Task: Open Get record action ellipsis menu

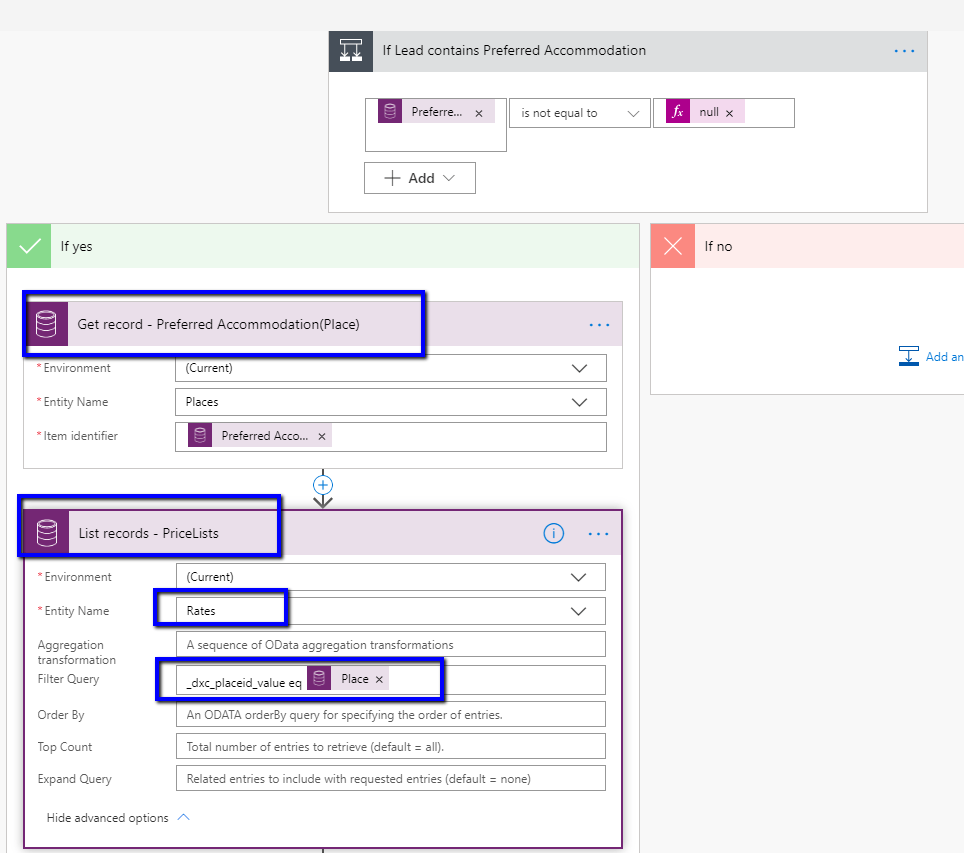Action: (x=599, y=325)
